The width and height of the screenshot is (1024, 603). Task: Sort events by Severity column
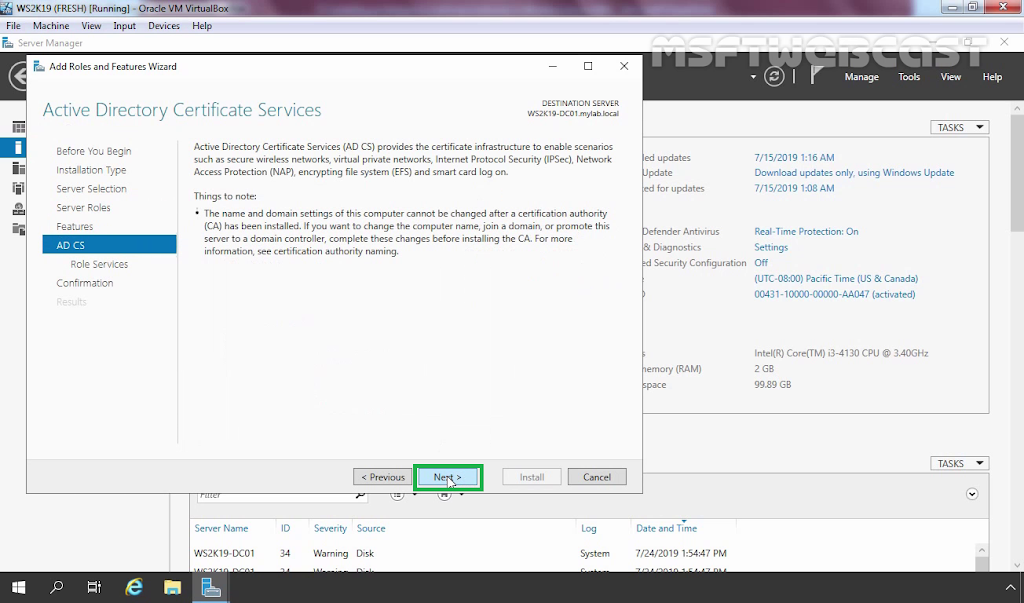point(330,528)
